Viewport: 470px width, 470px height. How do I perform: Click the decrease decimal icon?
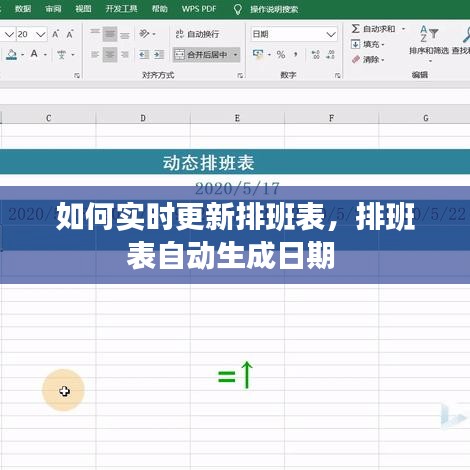[330, 55]
